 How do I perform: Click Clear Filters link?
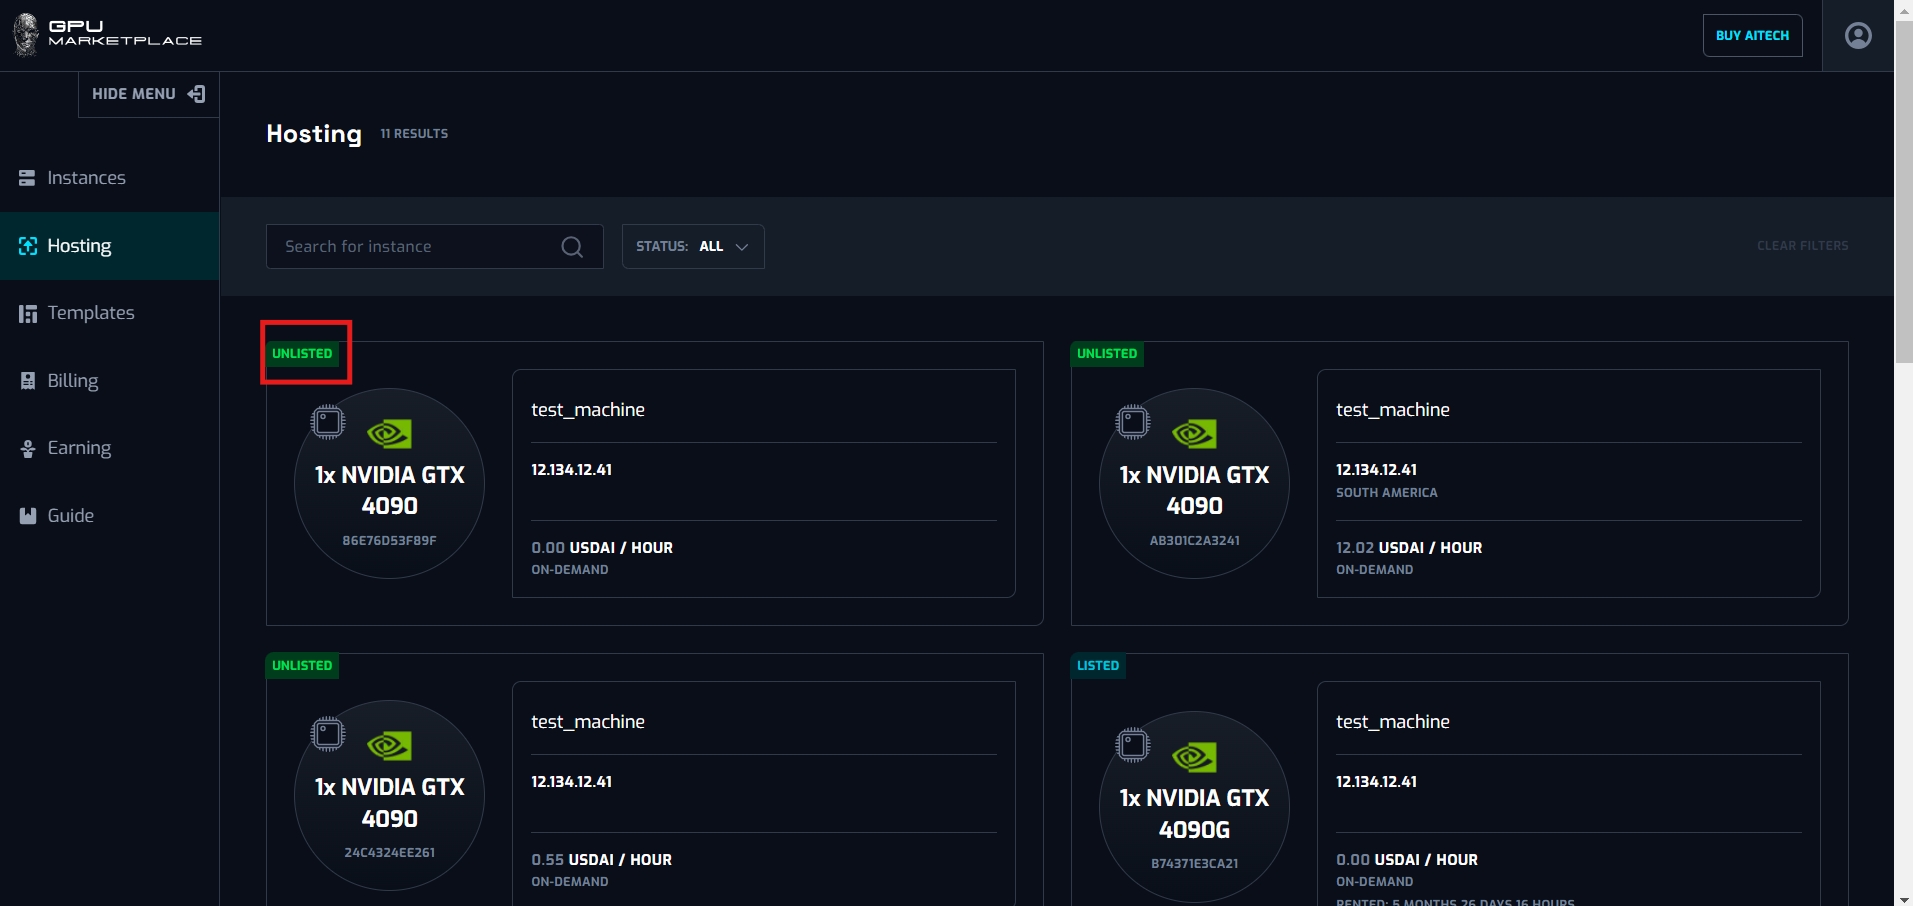coord(1802,246)
